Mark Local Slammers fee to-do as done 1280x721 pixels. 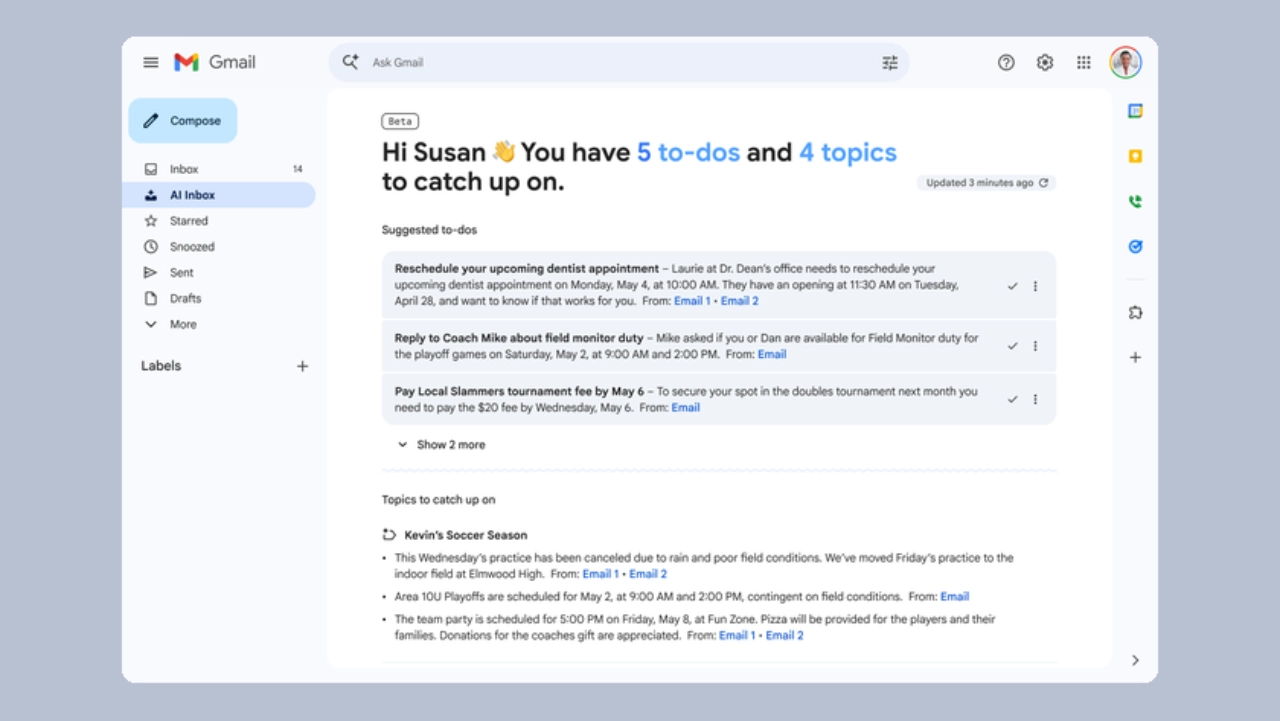click(x=1012, y=399)
